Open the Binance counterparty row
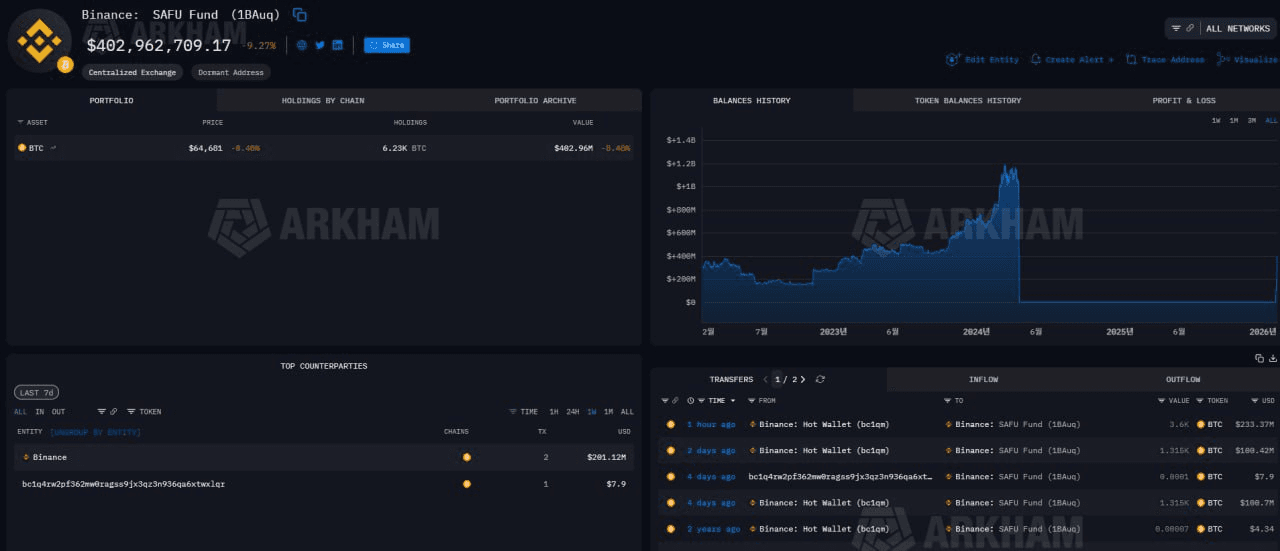 coord(50,457)
